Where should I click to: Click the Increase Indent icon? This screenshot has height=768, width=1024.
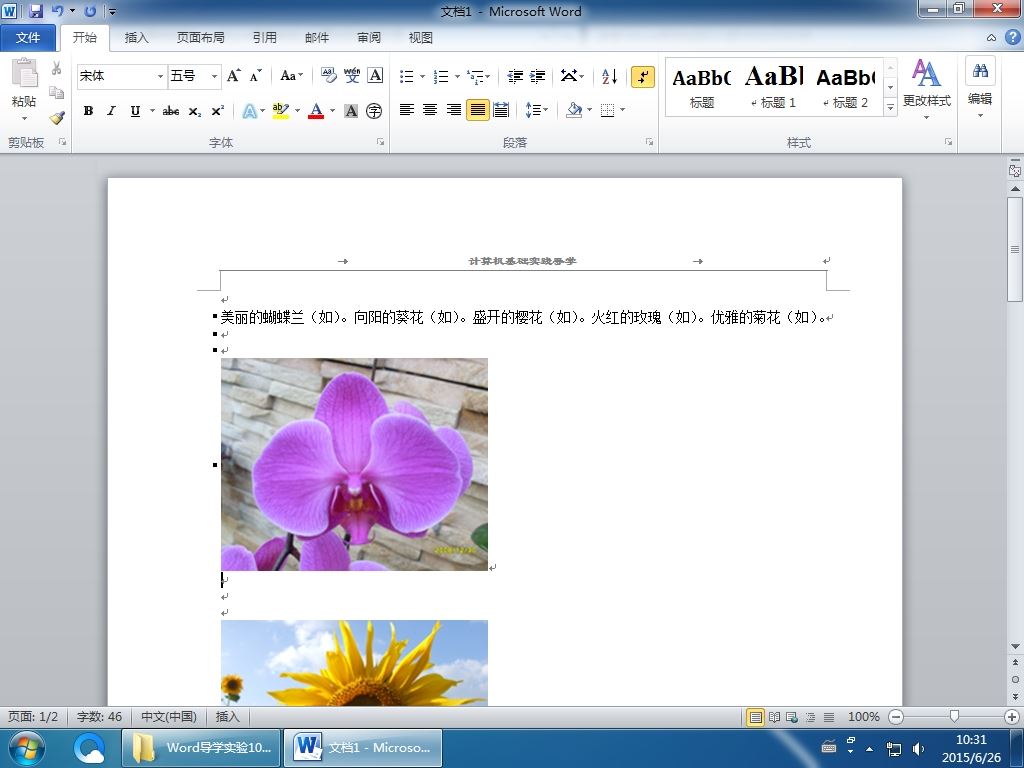point(537,76)
